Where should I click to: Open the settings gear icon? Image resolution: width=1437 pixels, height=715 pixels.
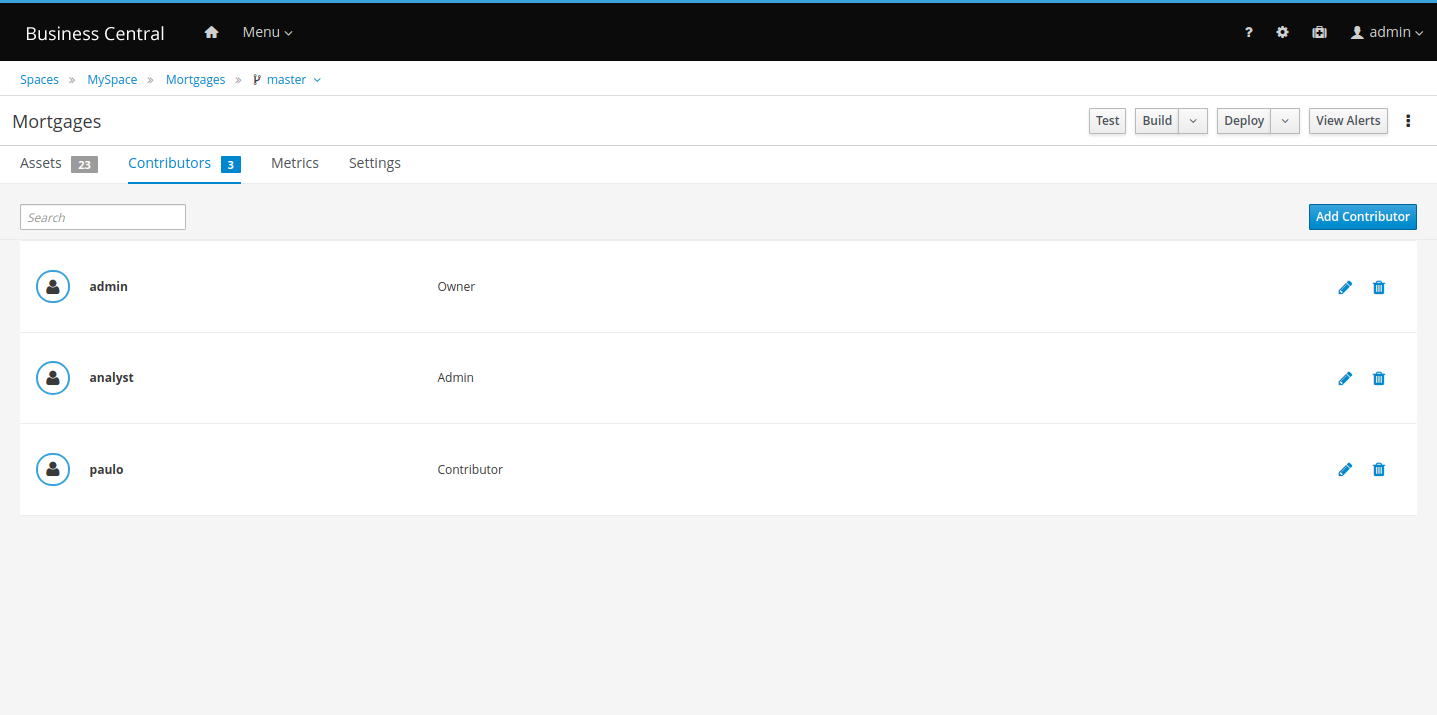1282,32
